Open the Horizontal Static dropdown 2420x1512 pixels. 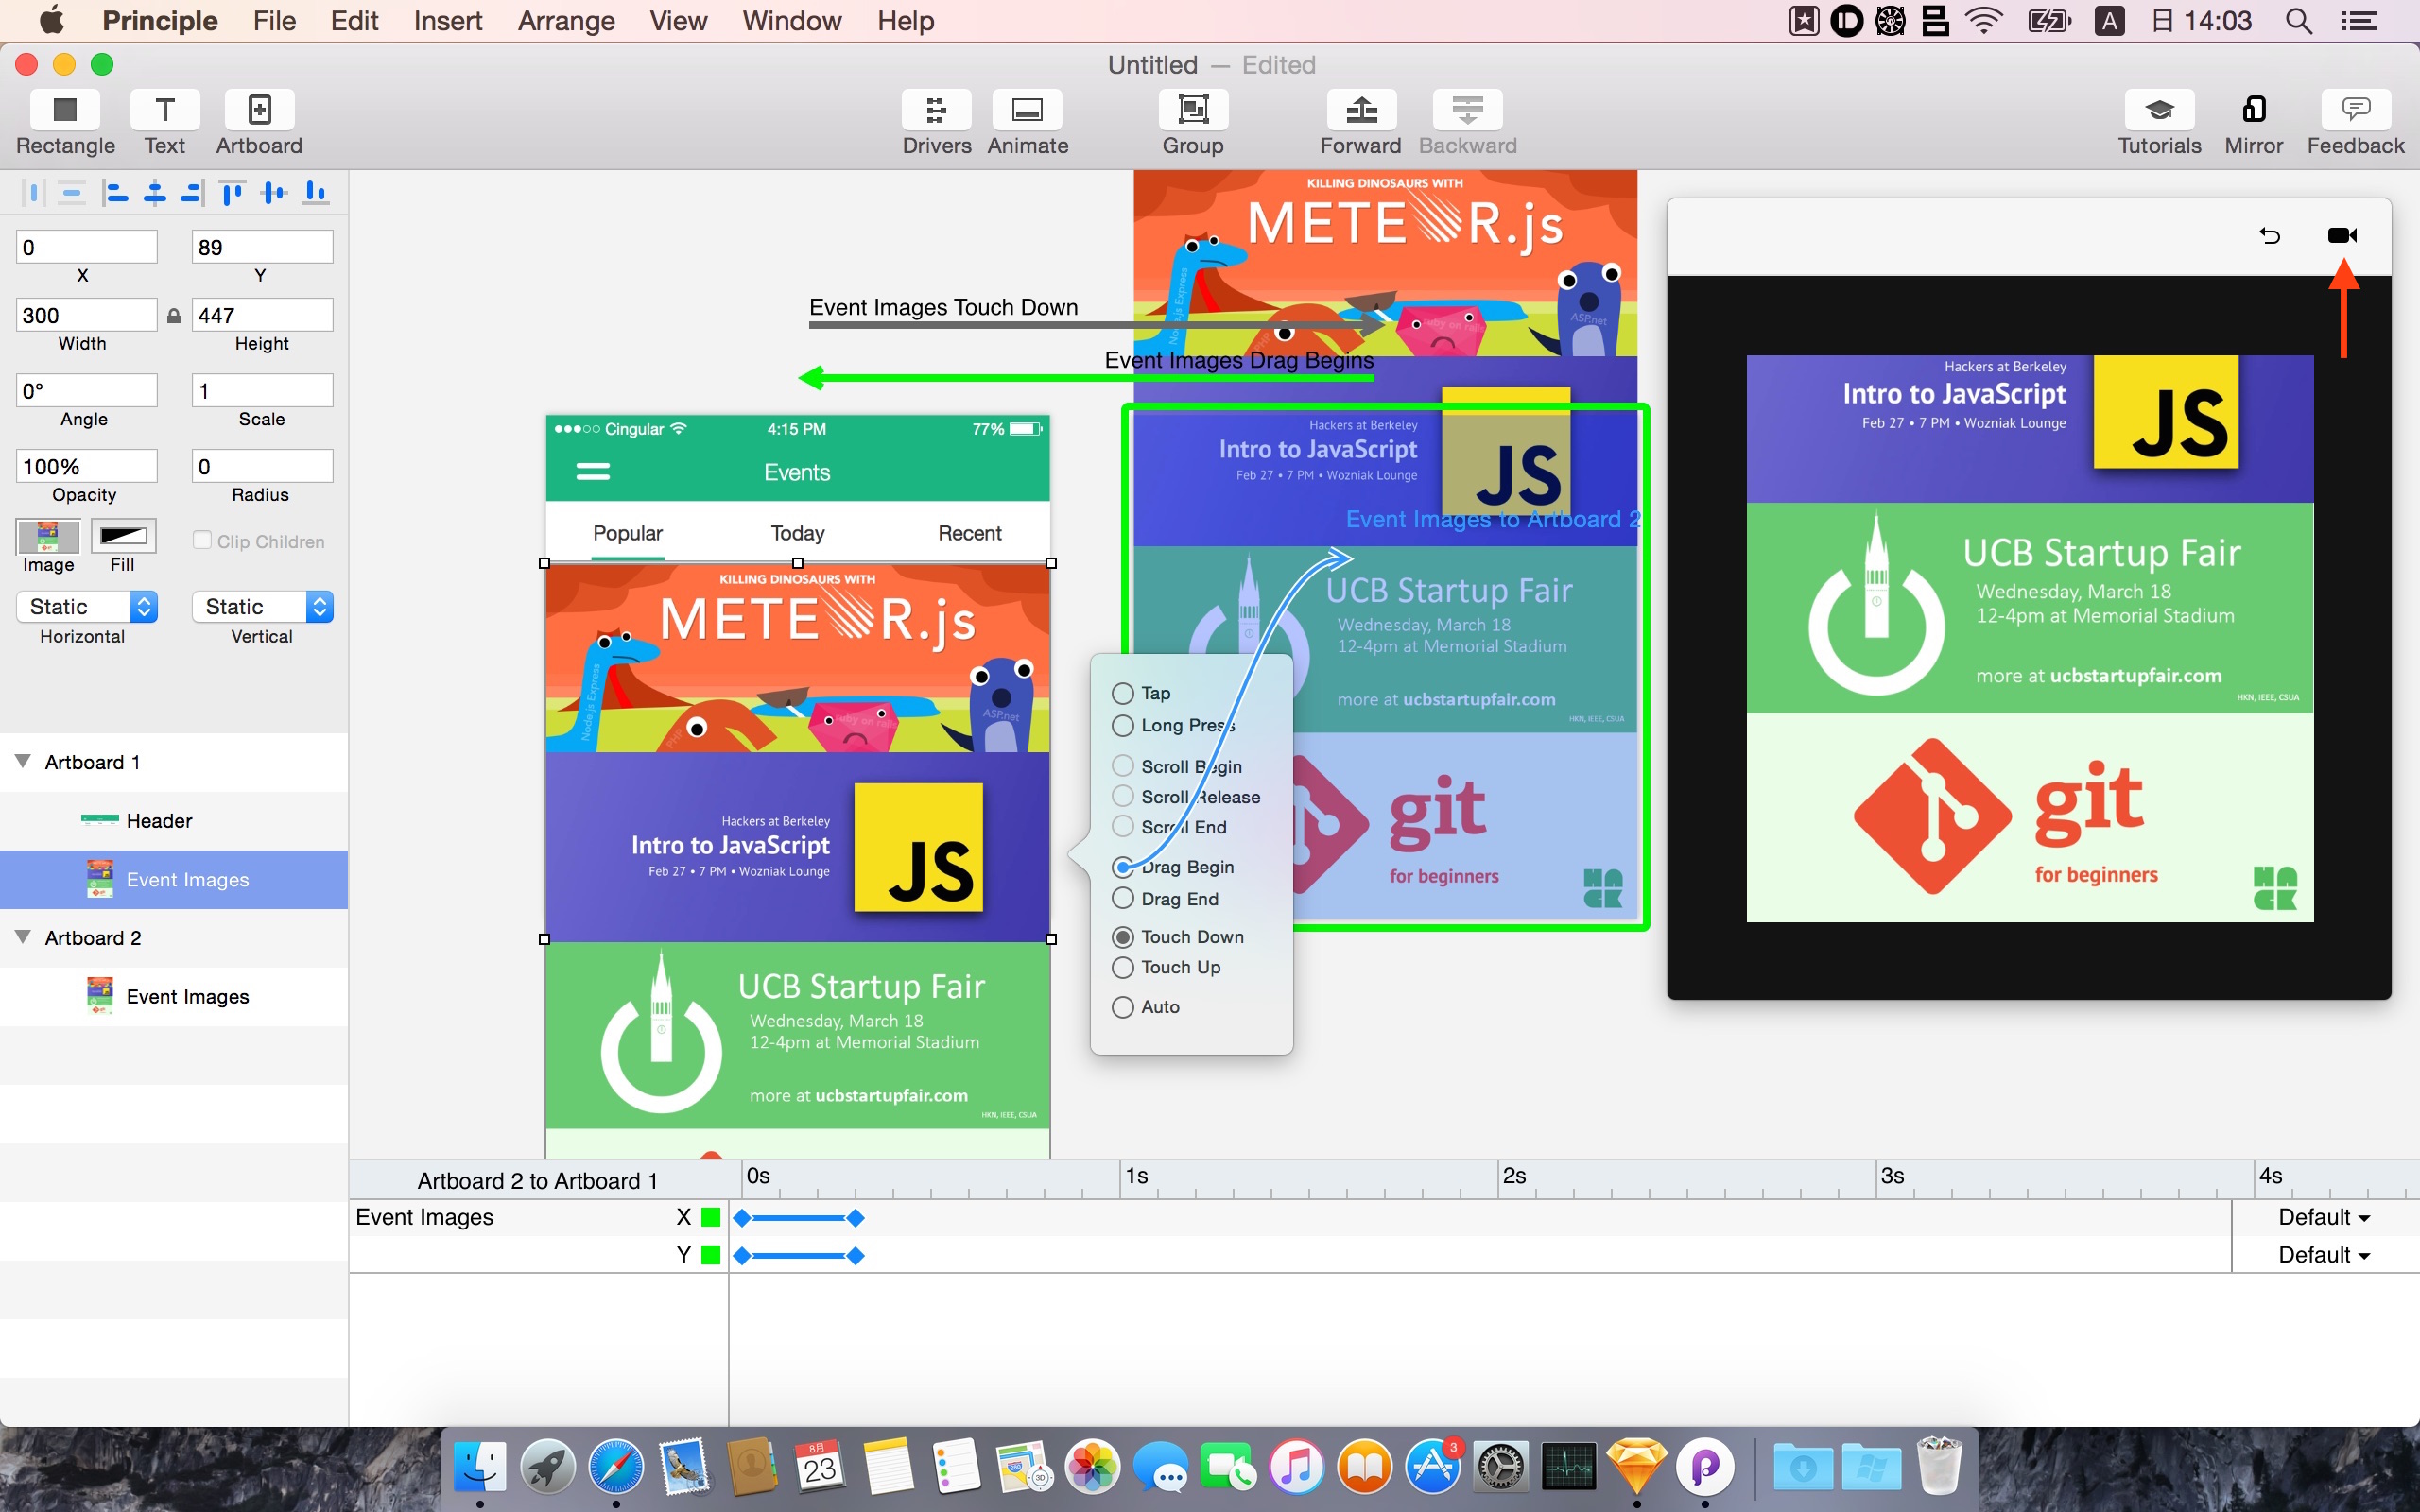tap(87, 607)
